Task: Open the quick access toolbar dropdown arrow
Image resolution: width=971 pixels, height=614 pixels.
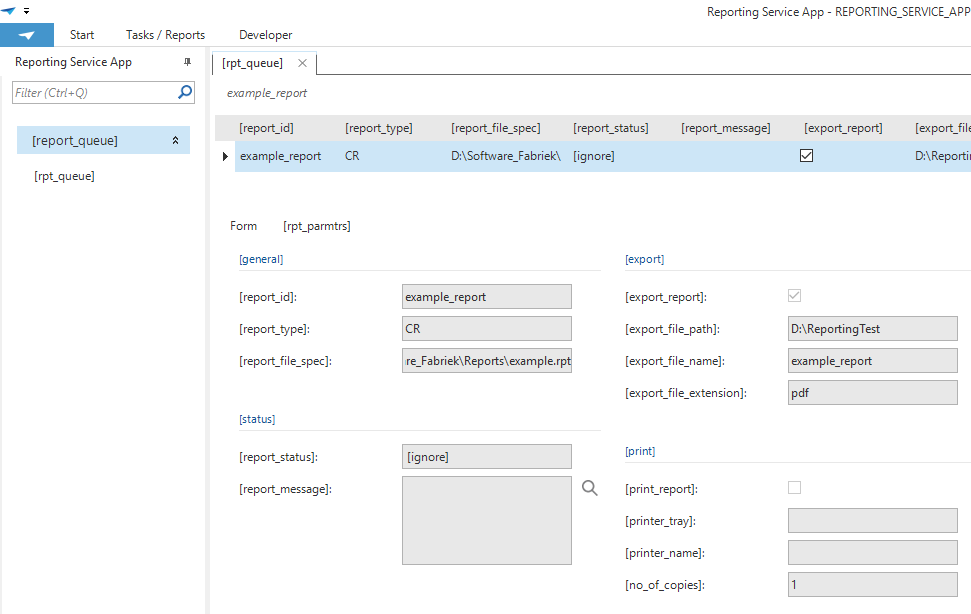Action: (26, 11)
